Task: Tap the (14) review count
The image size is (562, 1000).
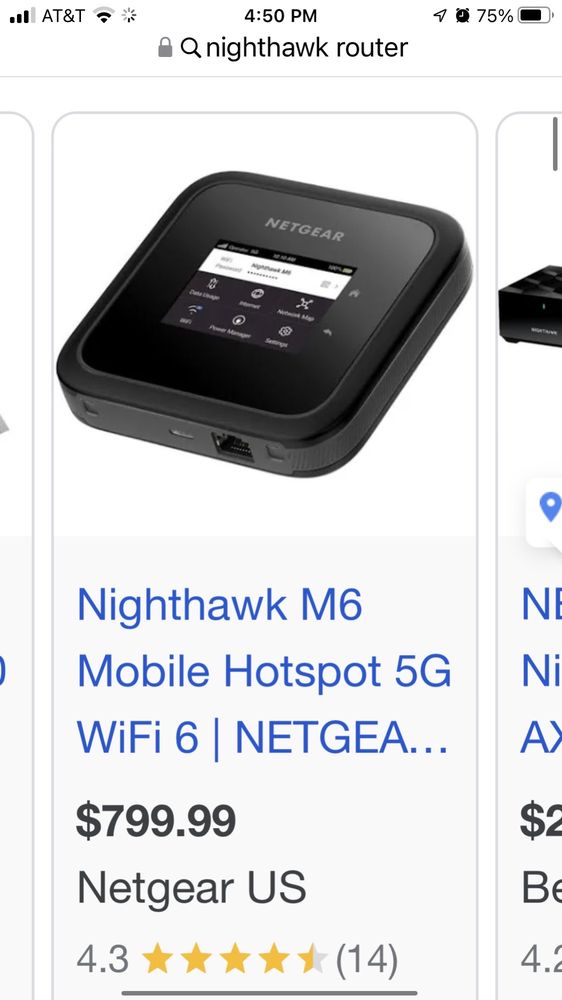Action: [367, 959]
